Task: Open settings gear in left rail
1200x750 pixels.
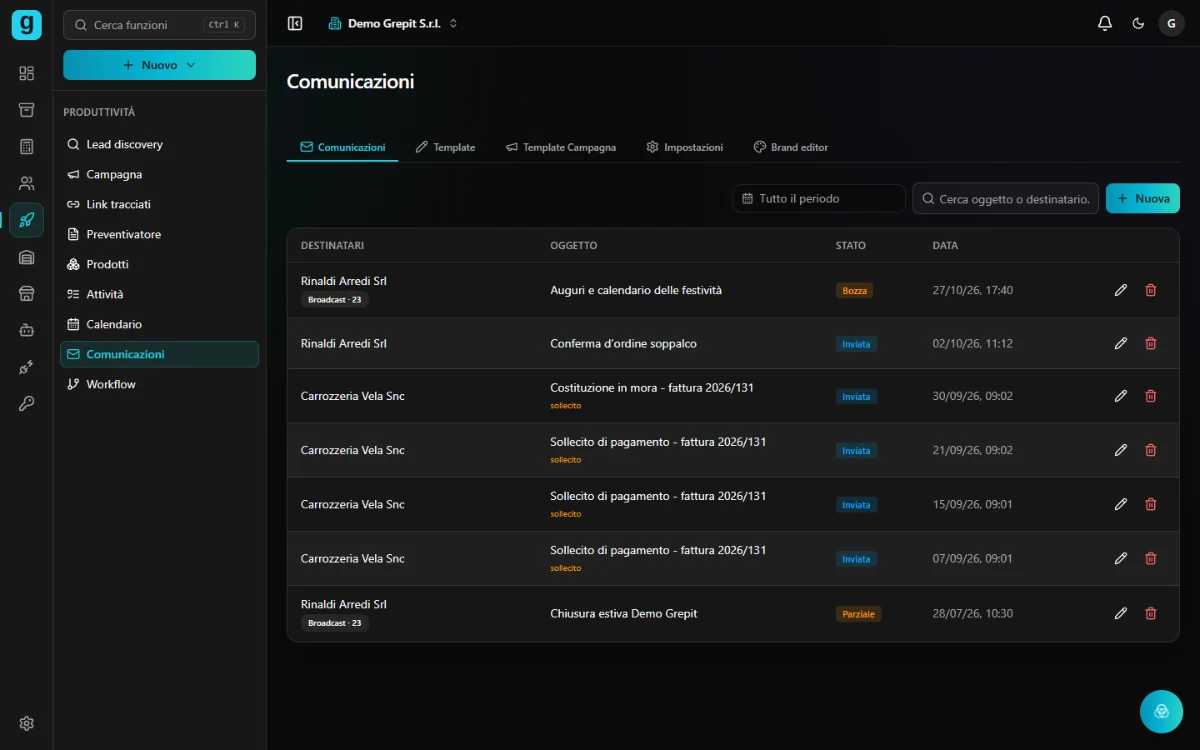Action: (x=27, y=723)
